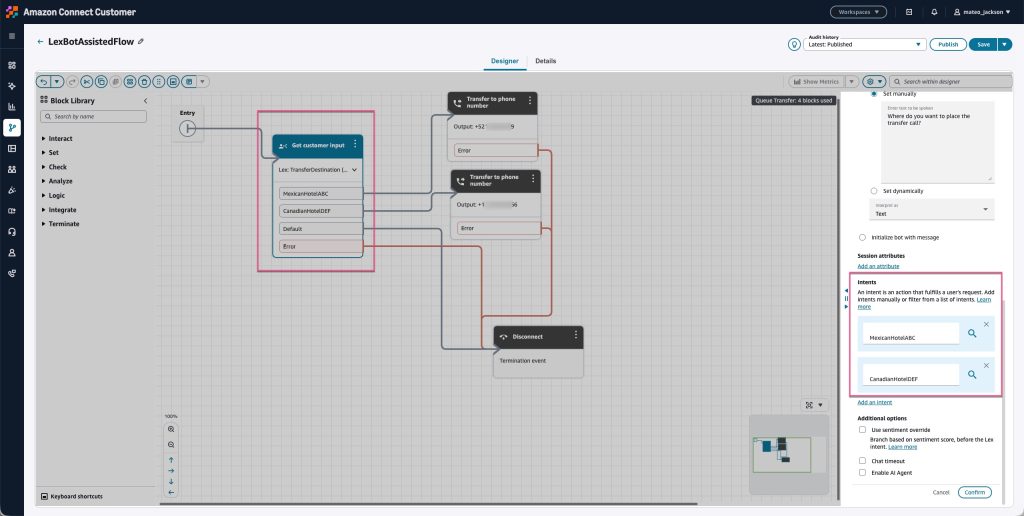Cut the selected block with the scissors icon
This screenshot has width=1024, height=516.
(x=86, y=82)
